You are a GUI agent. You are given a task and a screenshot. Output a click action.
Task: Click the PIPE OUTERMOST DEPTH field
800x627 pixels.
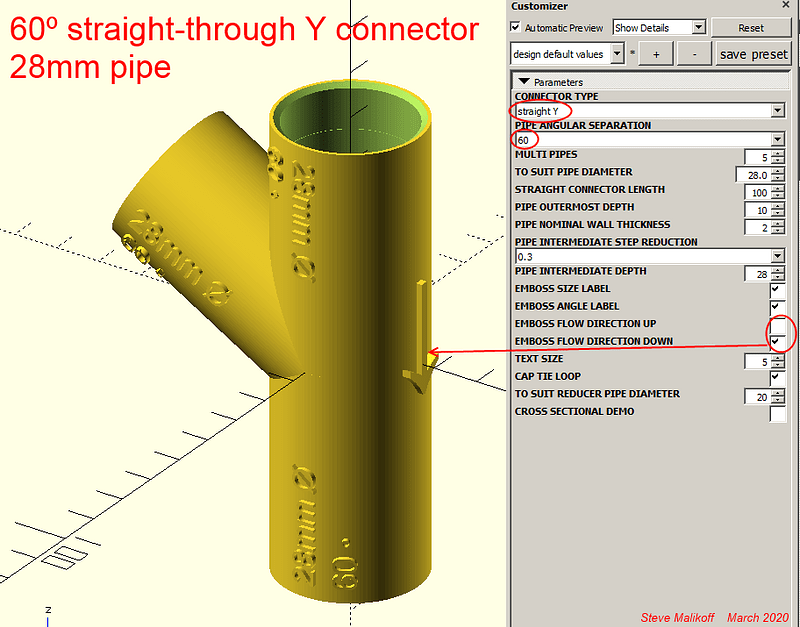coord(758,210)
